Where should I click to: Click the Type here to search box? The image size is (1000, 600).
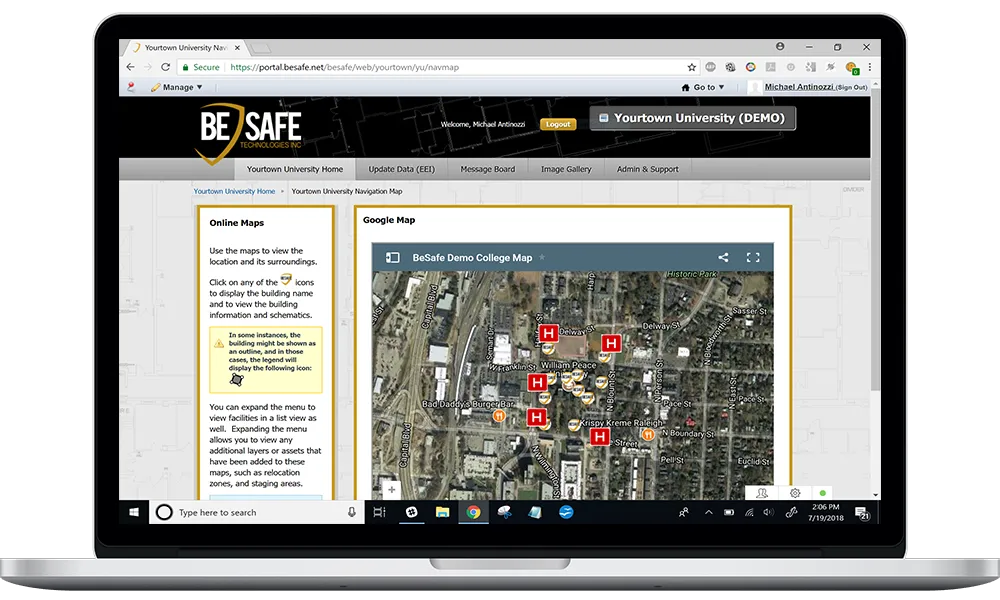(257, 512)
